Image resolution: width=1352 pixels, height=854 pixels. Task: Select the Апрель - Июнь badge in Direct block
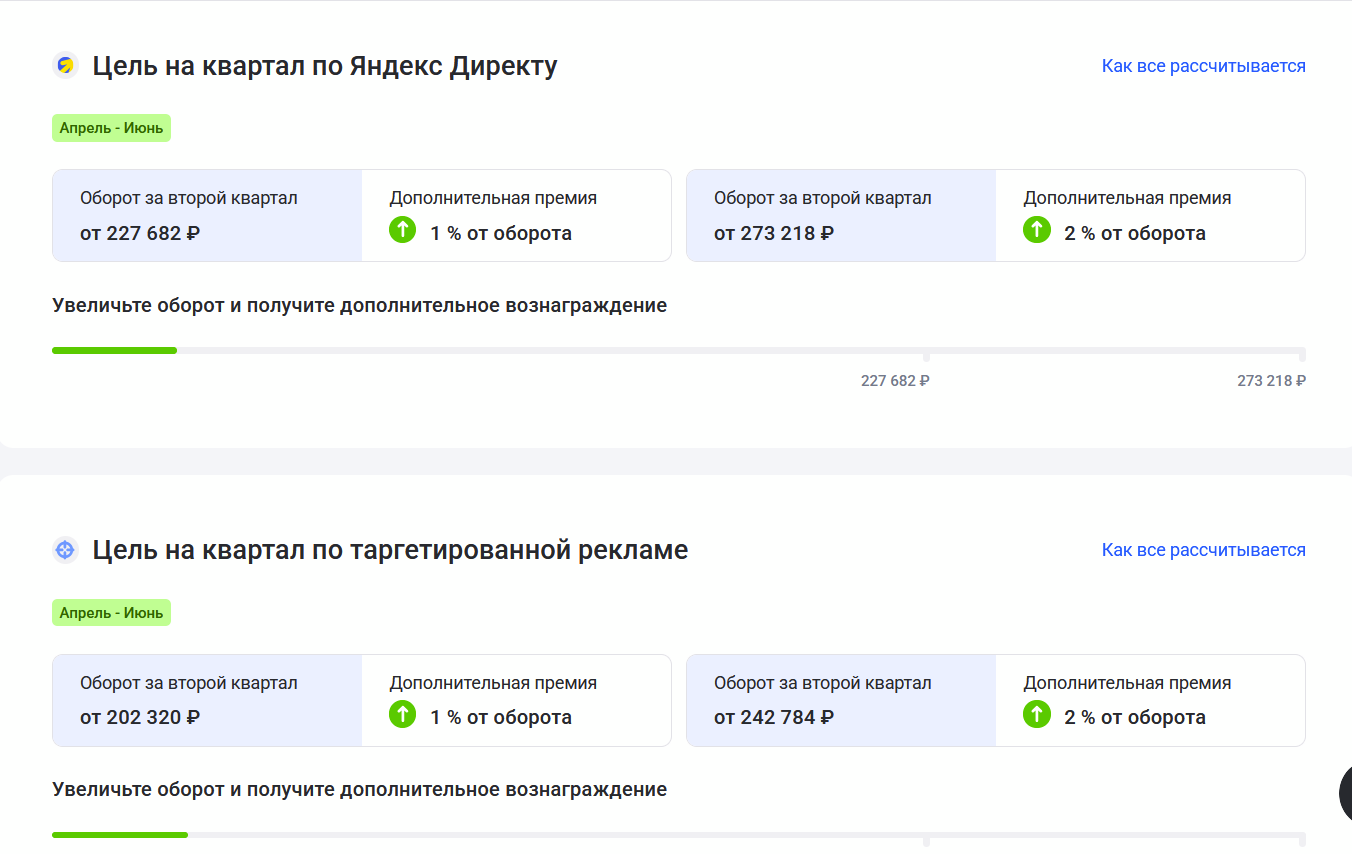coord(111,128)
